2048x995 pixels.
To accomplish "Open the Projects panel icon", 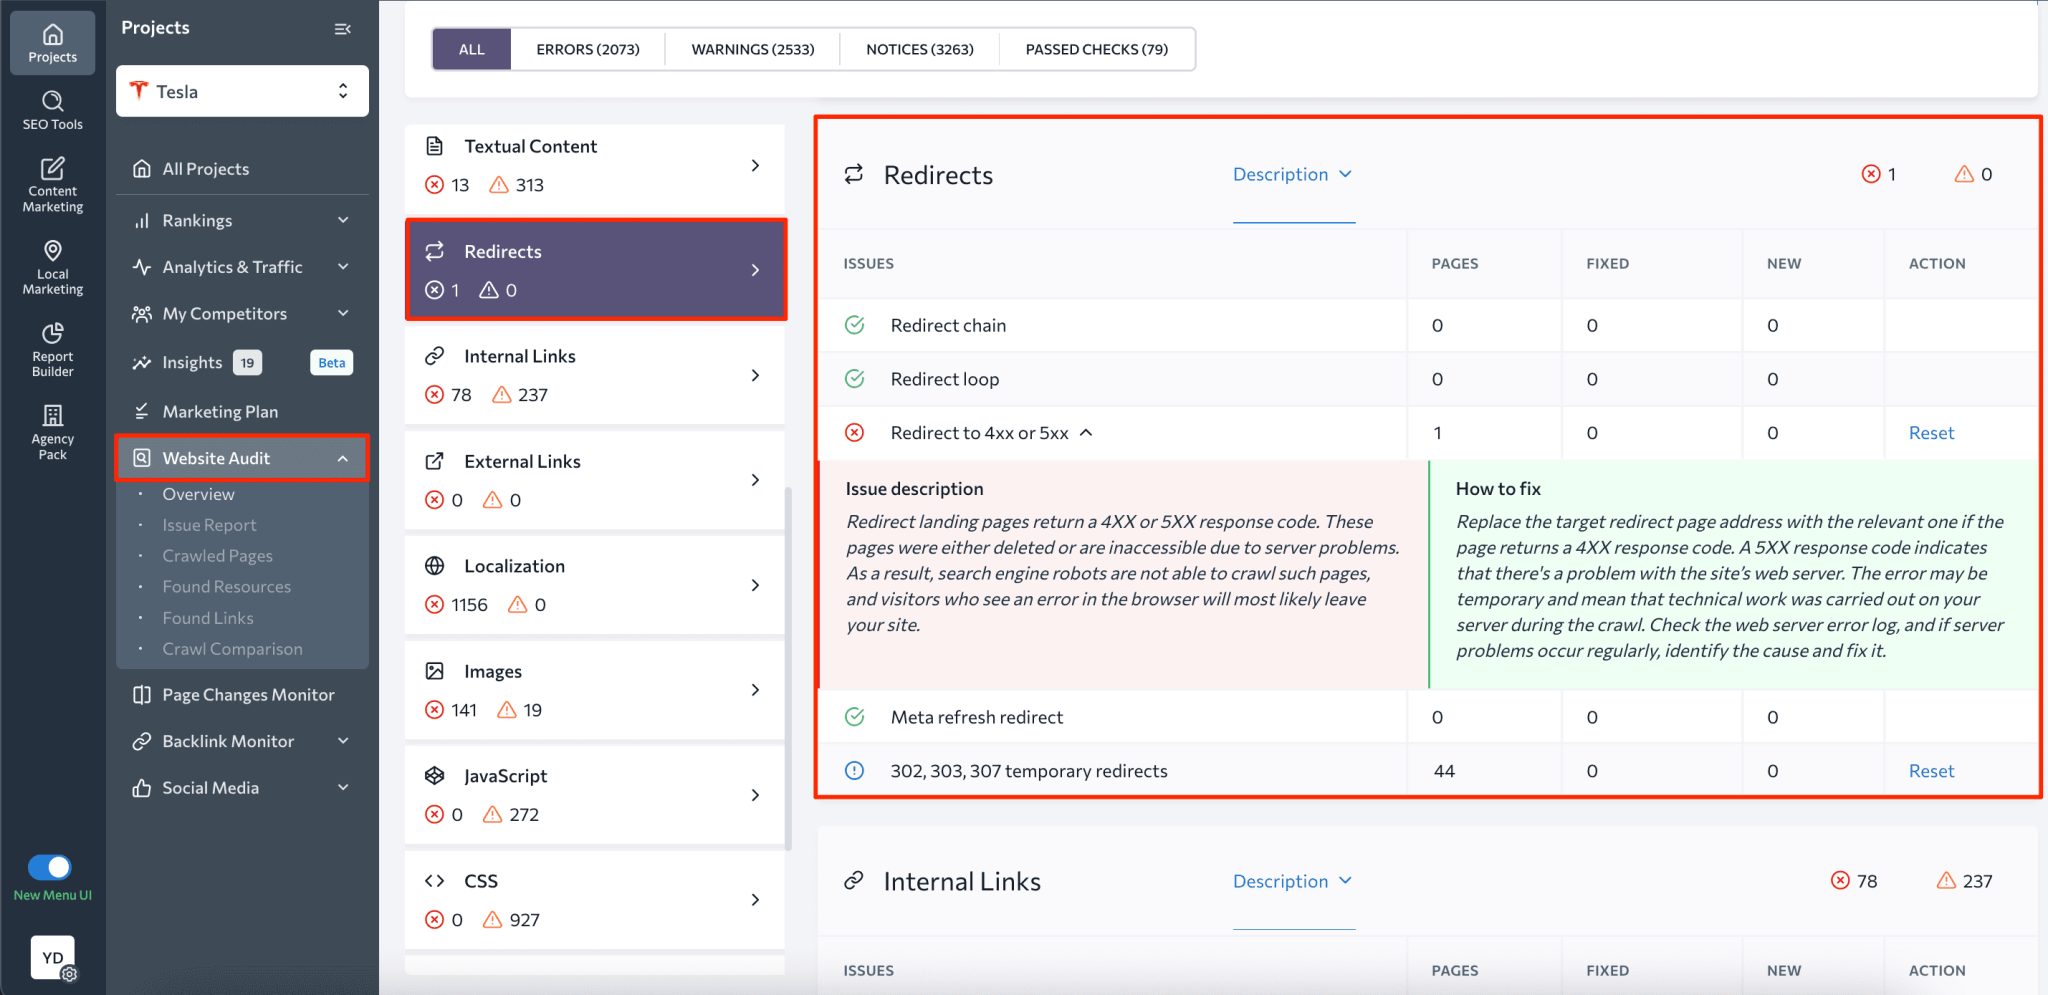I will click(52, 42).
